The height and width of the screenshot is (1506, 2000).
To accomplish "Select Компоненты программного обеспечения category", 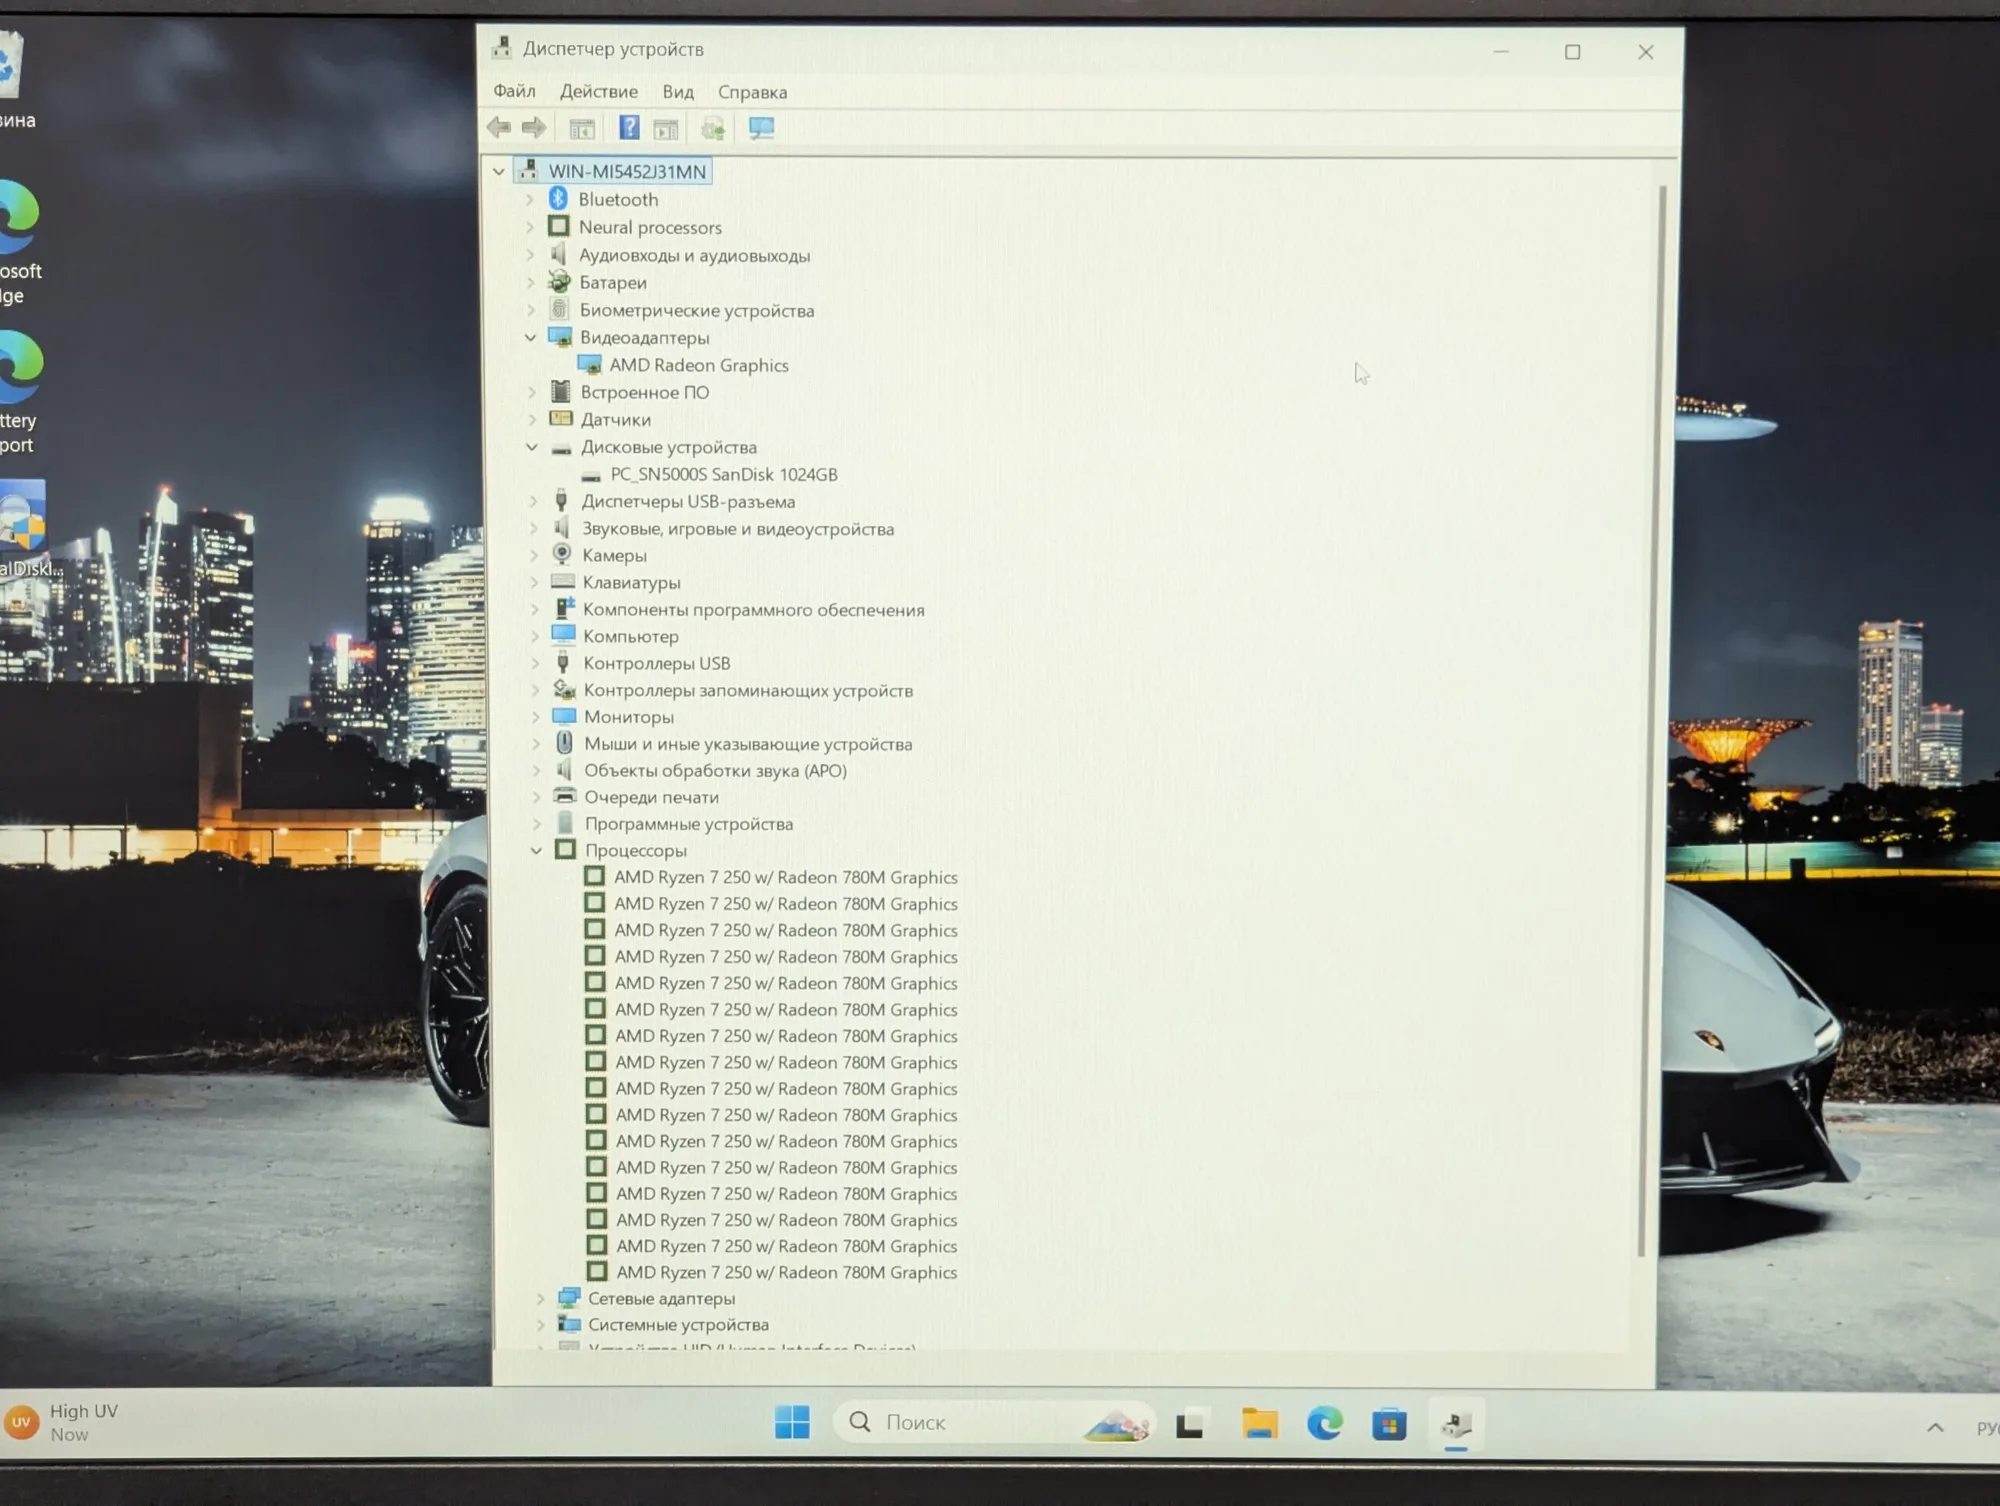I will [x=753, y=610].
